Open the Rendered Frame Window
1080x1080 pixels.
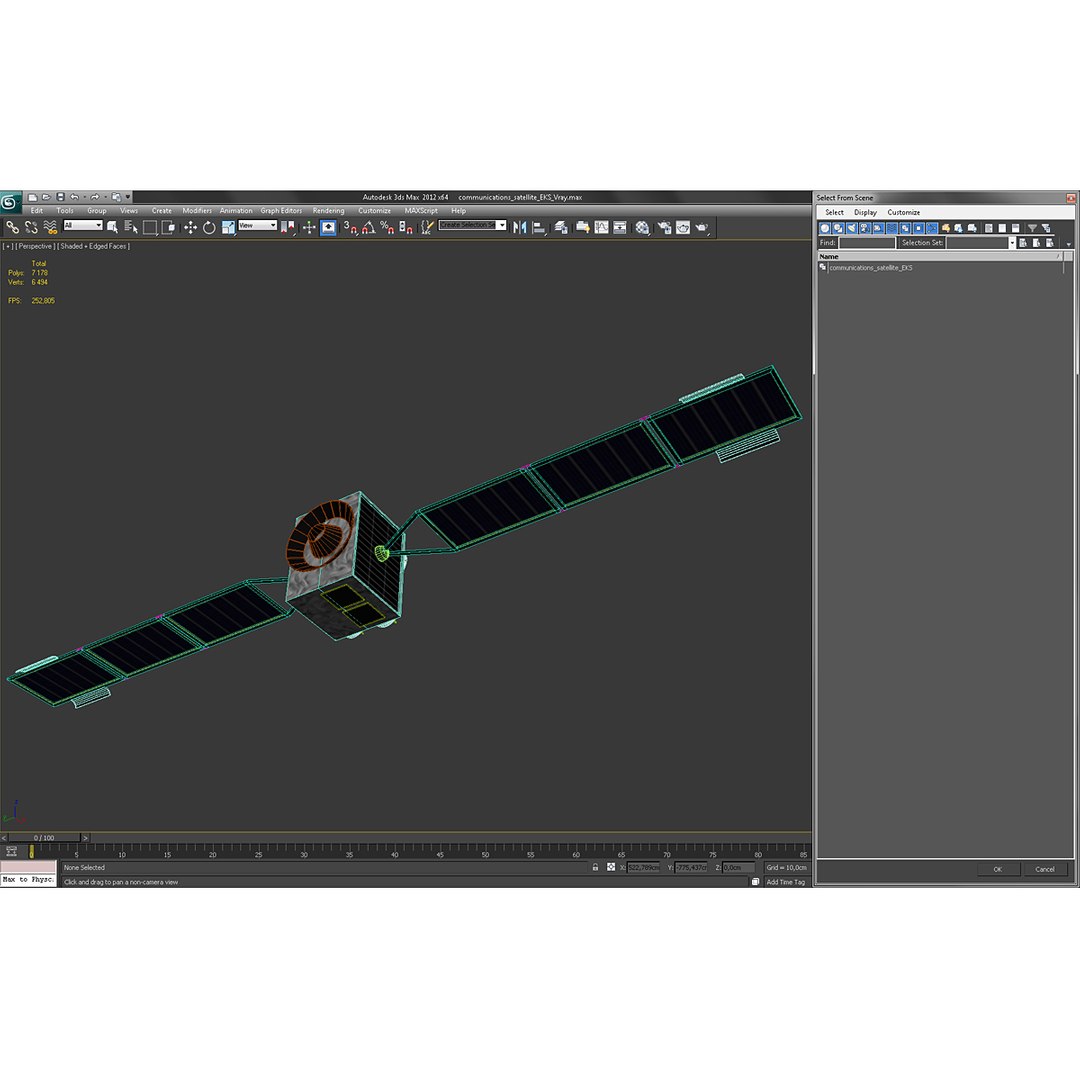683,227
